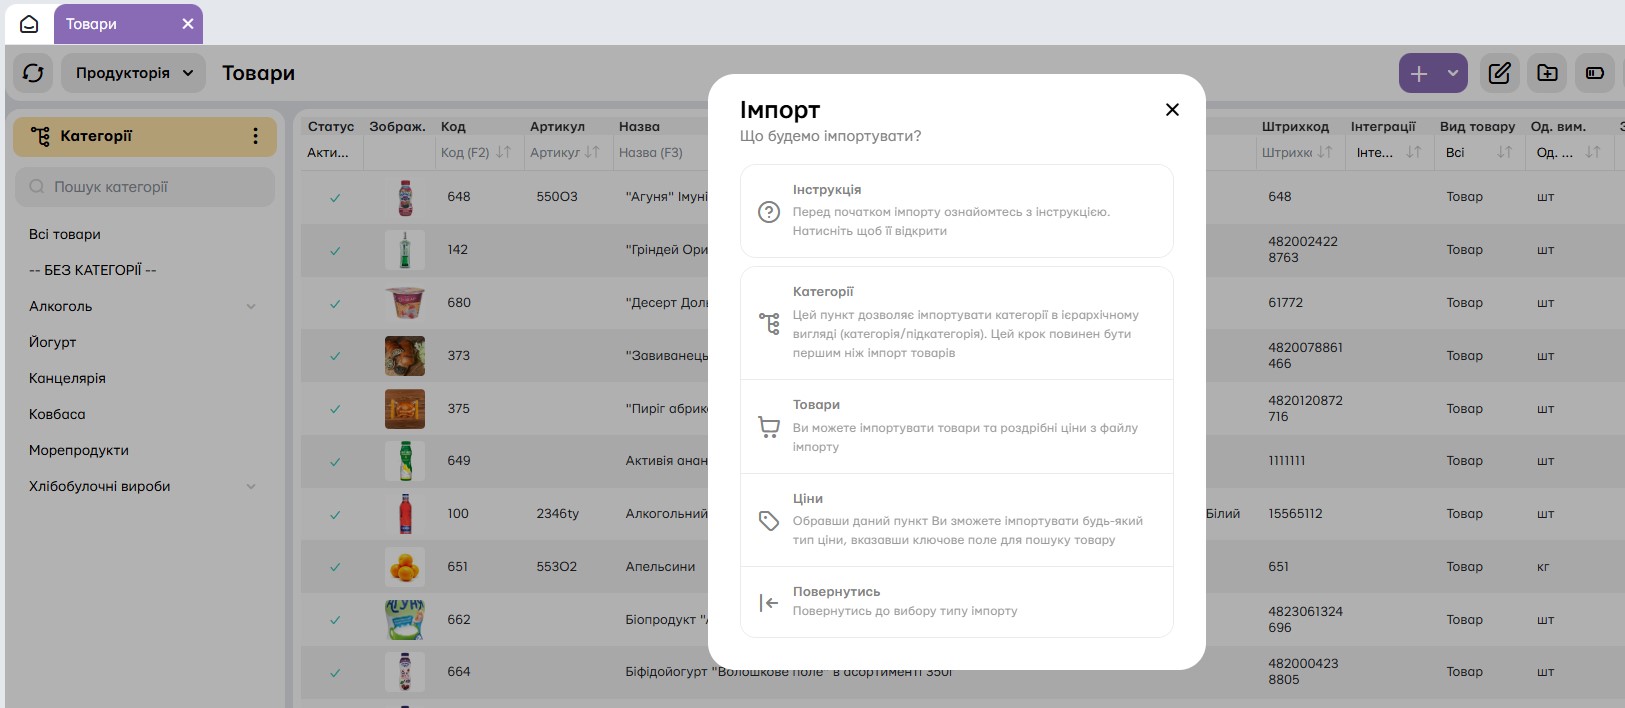Click the purple plus add button
The height and width of the screenshot is (708, 1625).
pyautogui.click(x=1419, y=73)
